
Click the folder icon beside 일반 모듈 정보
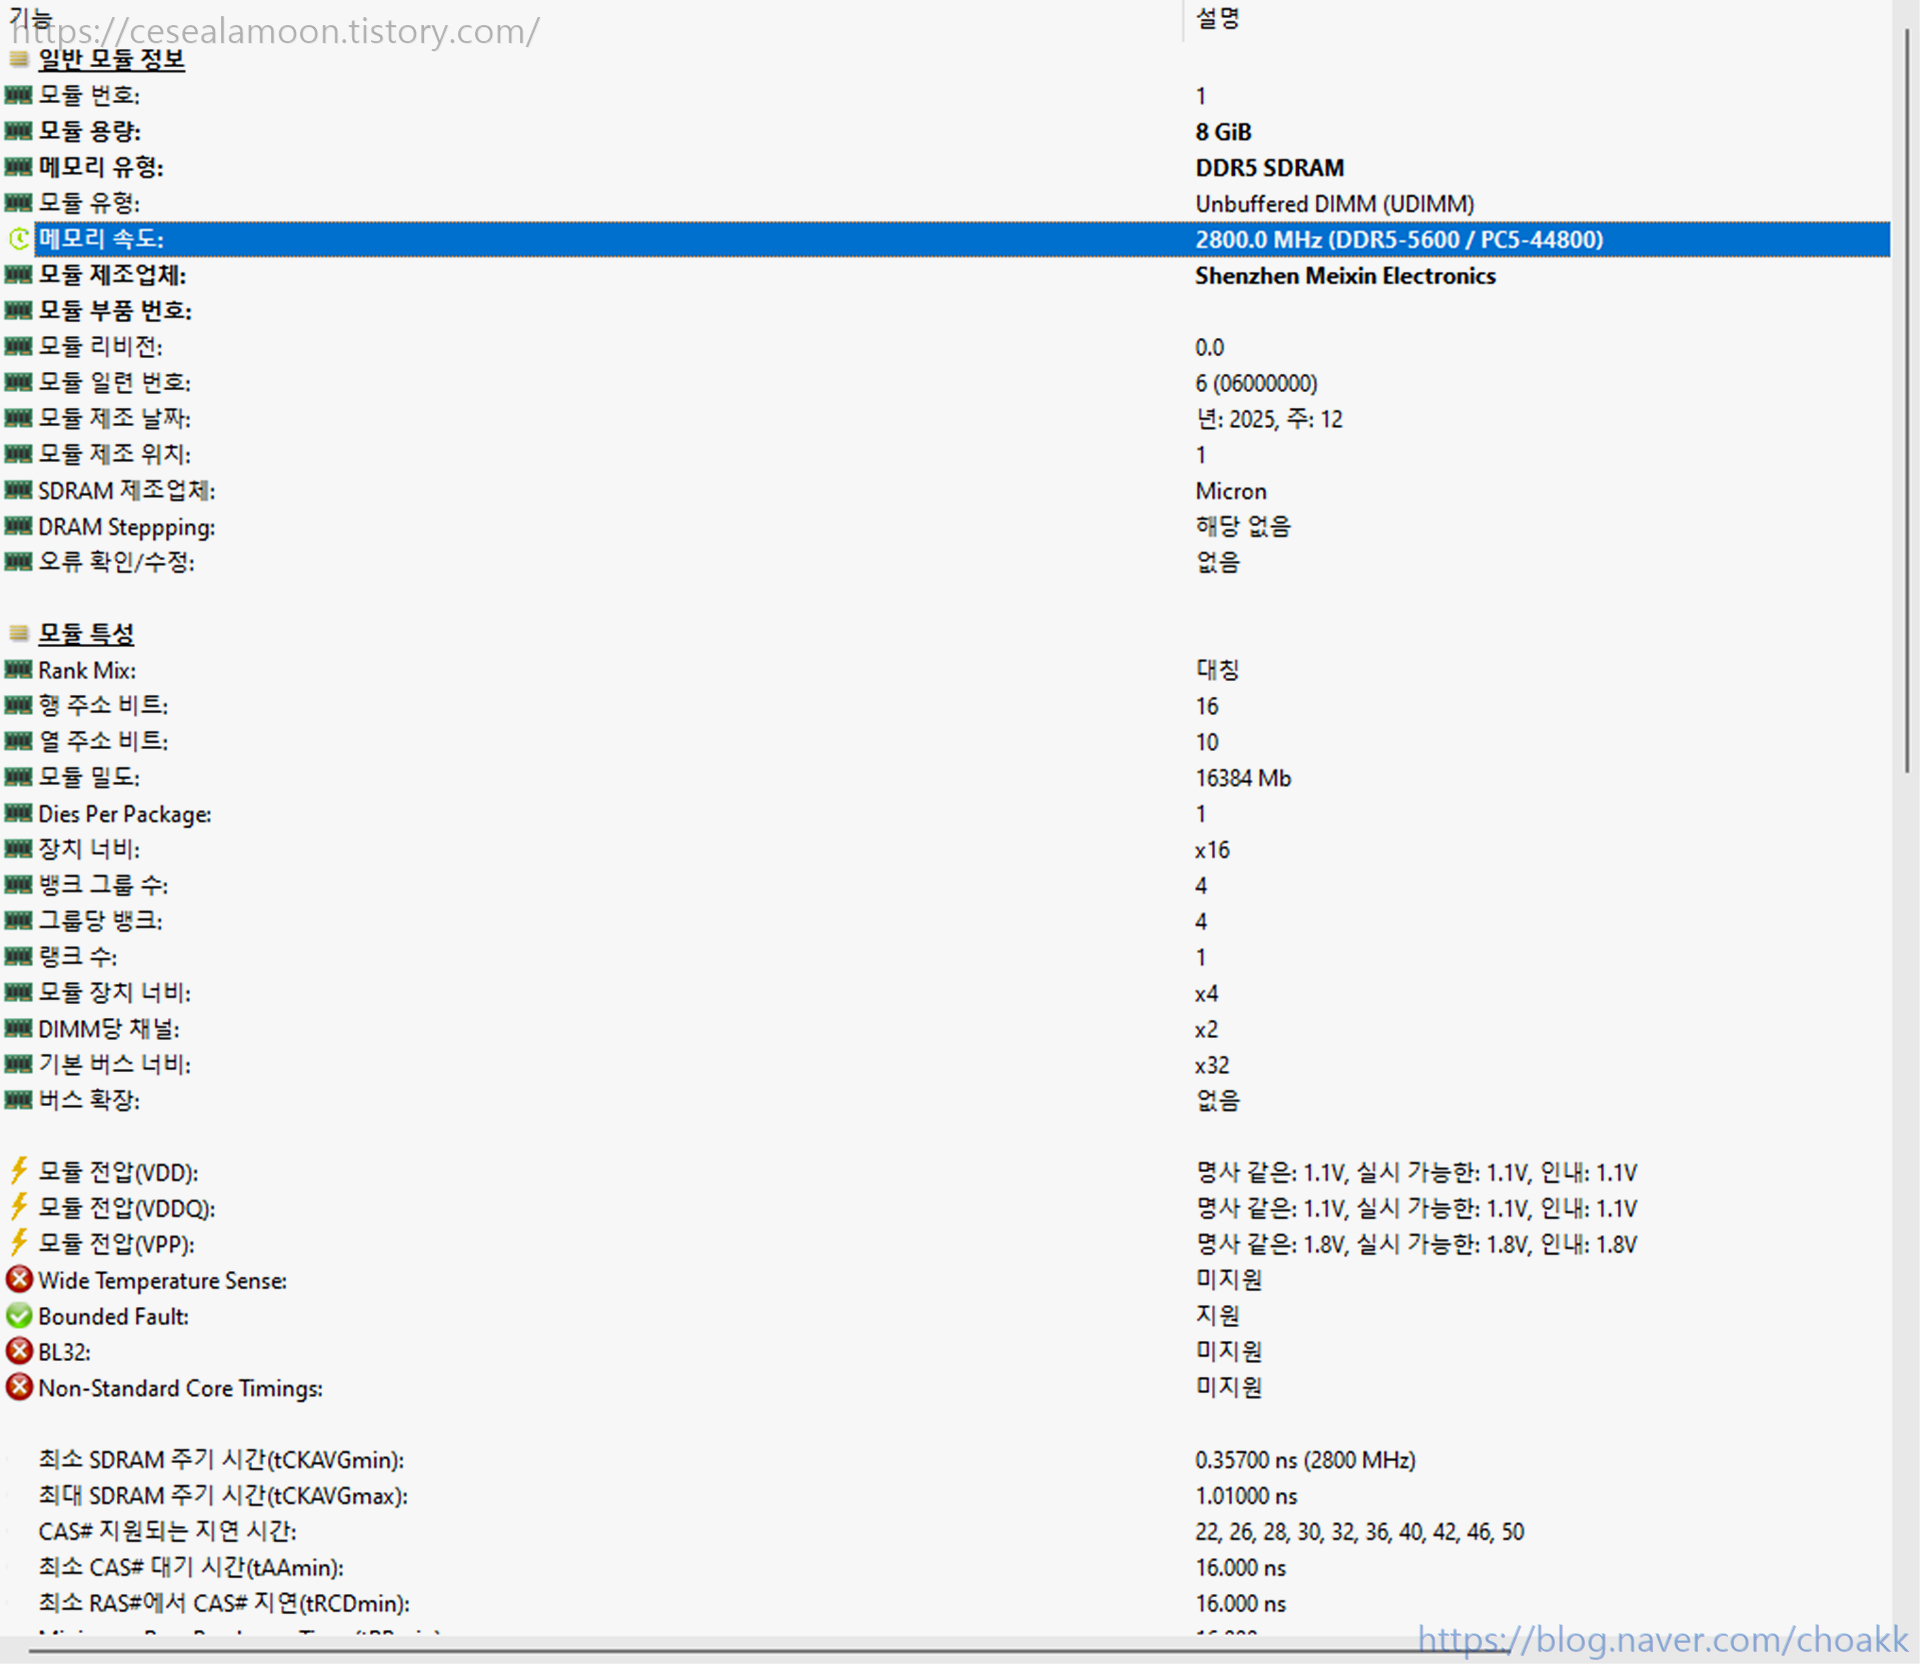tap(18, 59)
